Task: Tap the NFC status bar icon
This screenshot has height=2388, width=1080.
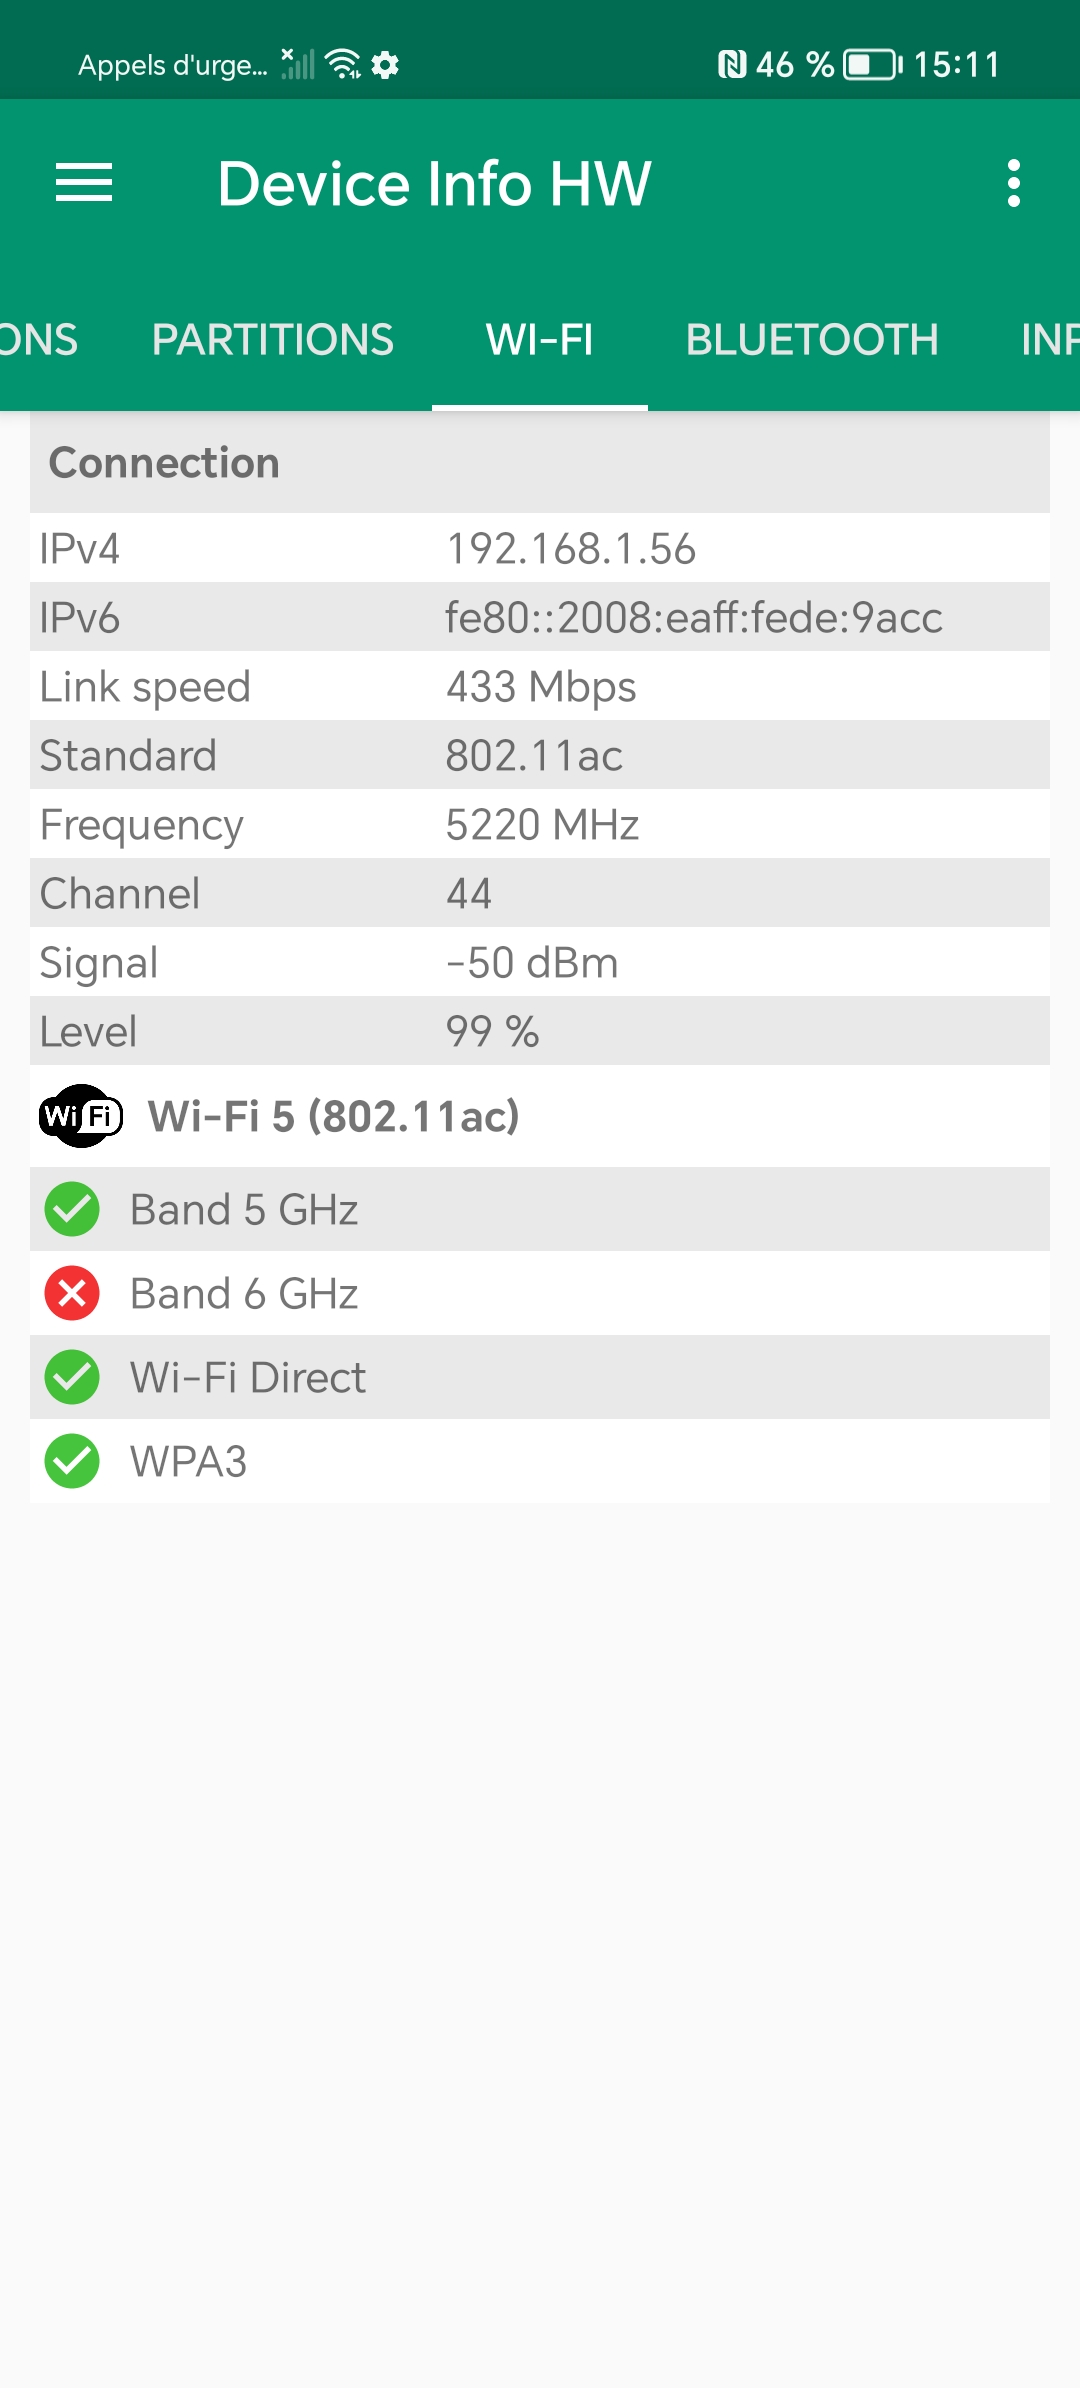Action: (x=732, y=65)
